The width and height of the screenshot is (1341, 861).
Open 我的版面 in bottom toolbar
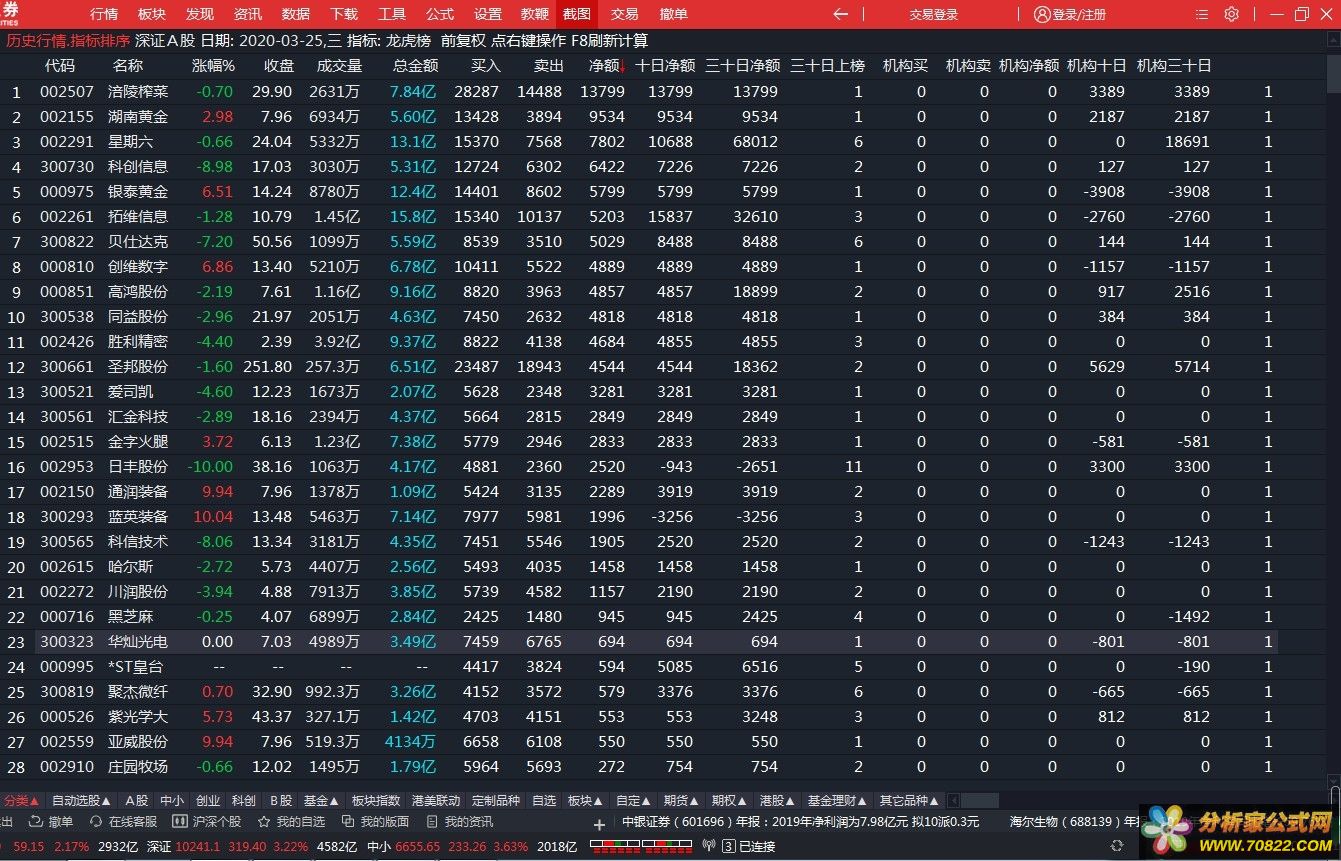point(375,821)
